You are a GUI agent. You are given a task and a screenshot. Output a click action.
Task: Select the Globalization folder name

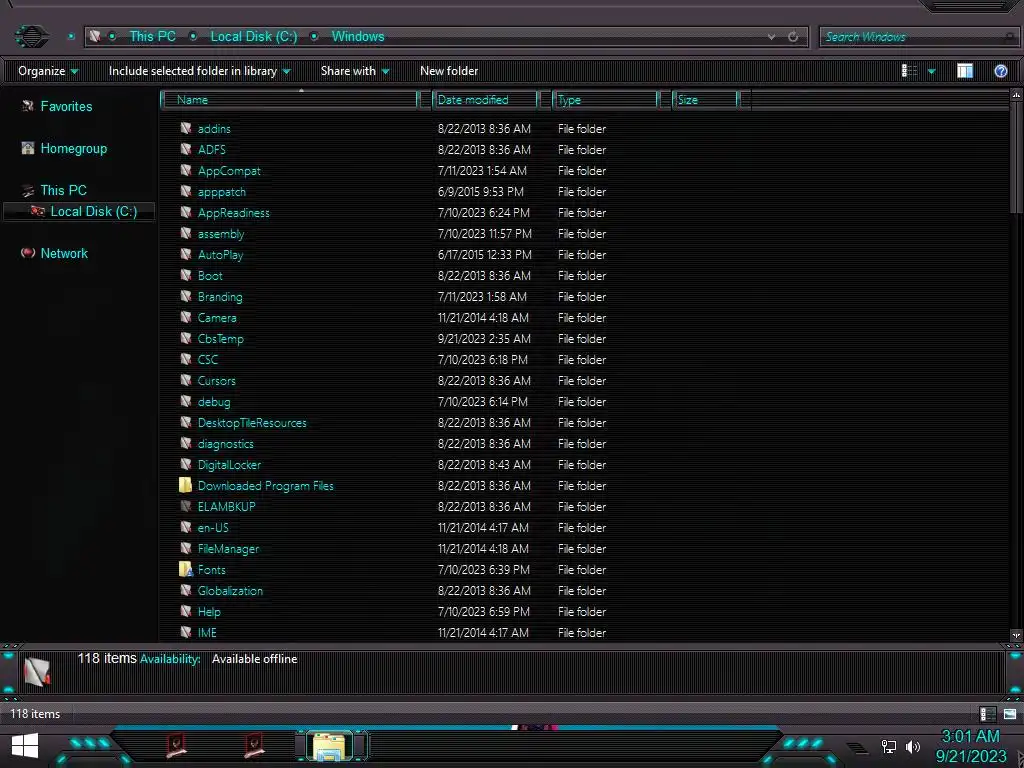pyautogui.click(x=230, y=590)
